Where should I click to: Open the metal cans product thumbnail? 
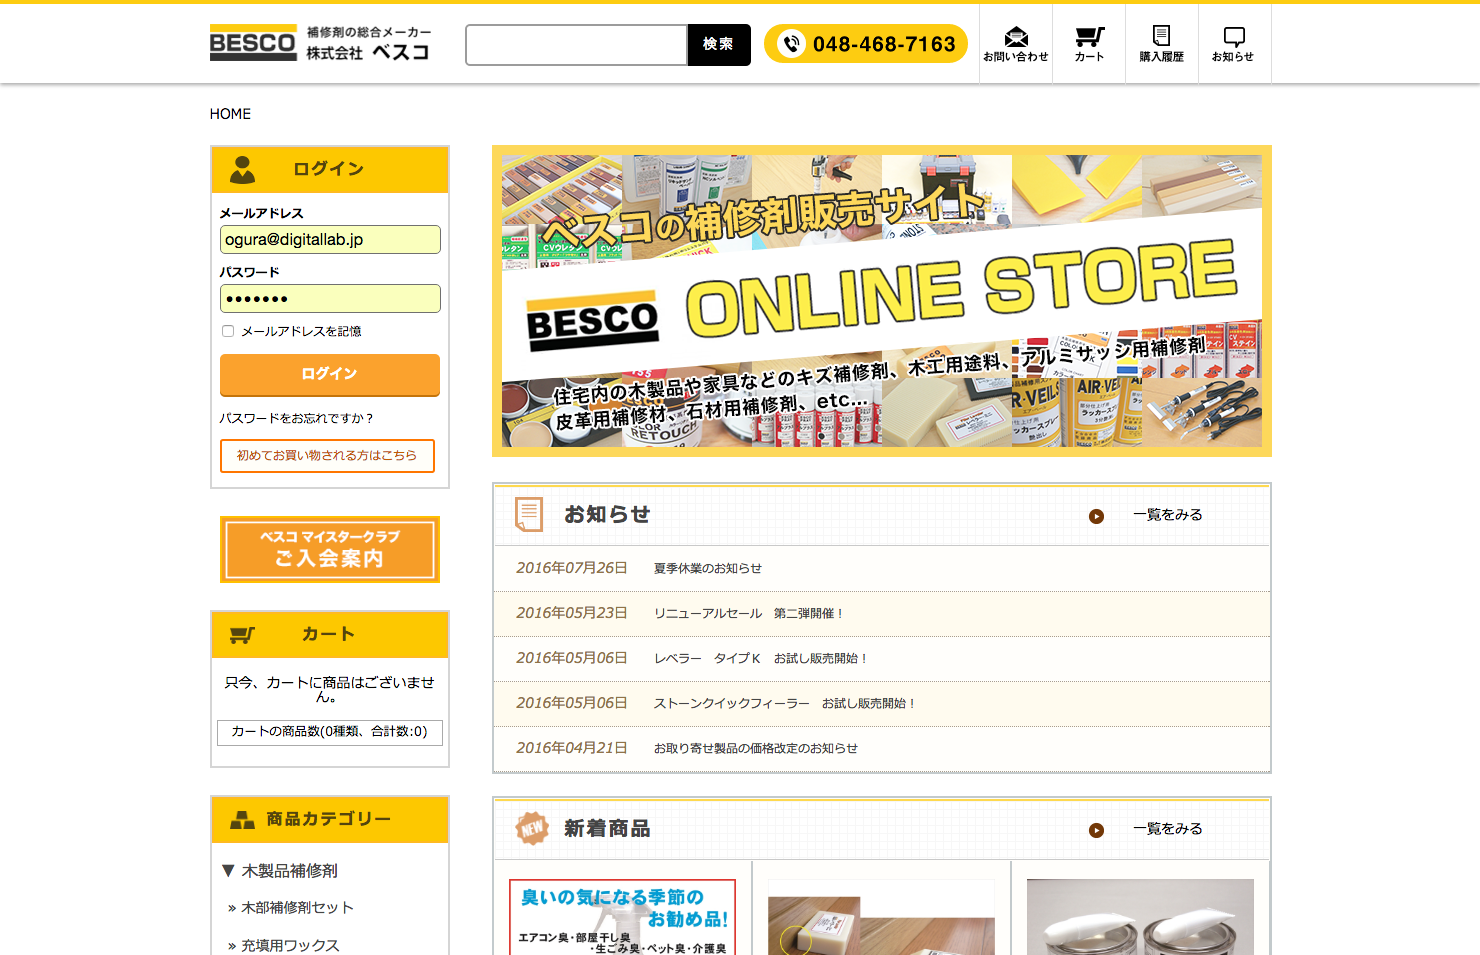(1140, 917)
